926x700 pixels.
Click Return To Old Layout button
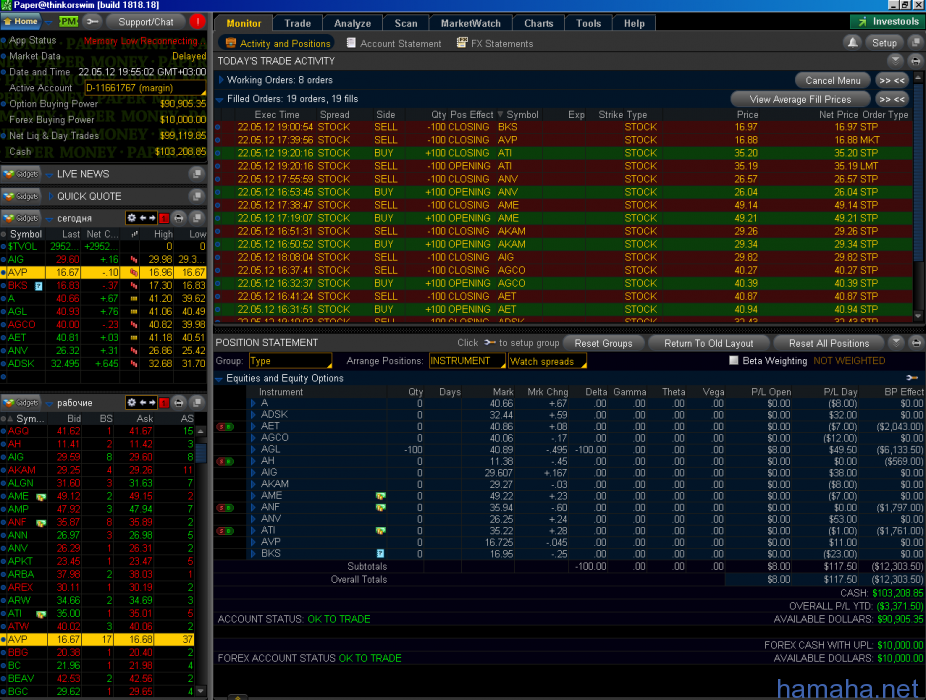pyautogui.click(x=708, y=343)
